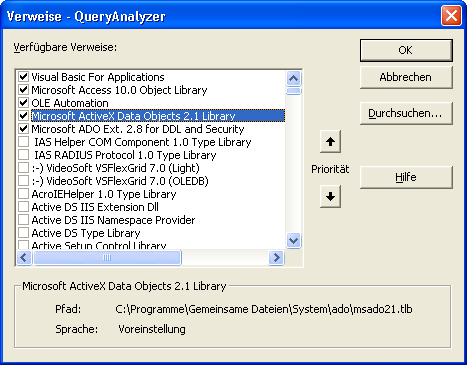Select IAS RADIUS Protocol row text
The height and width of the screenshot is (365, 467).
[125, 155]
